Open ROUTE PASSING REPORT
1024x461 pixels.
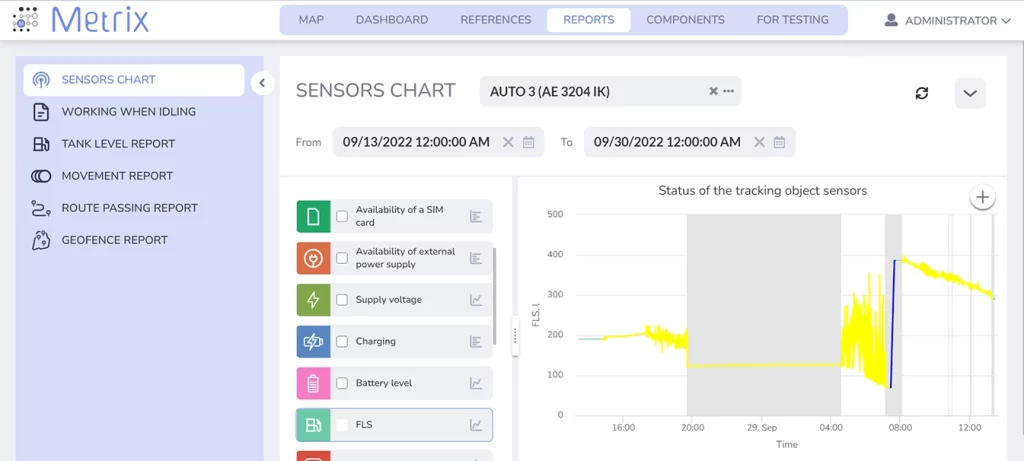click(129, 208)
